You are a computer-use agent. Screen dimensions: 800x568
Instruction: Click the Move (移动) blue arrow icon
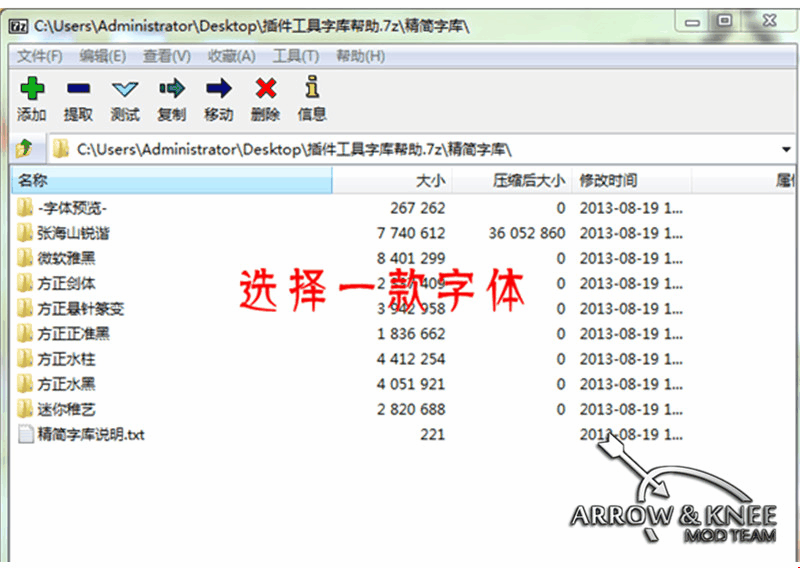(219, 89)
